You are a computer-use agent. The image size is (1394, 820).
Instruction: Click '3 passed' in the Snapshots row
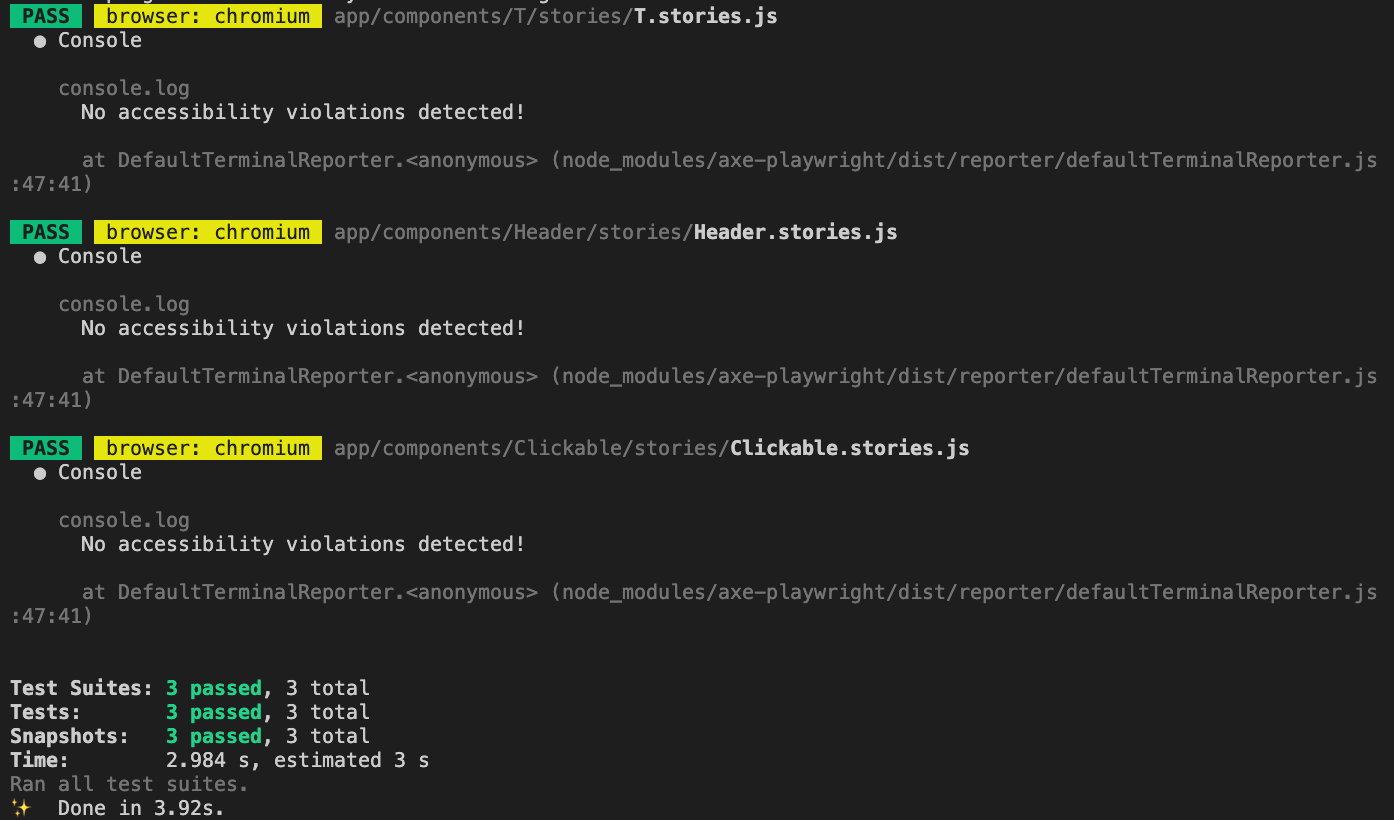214,736
